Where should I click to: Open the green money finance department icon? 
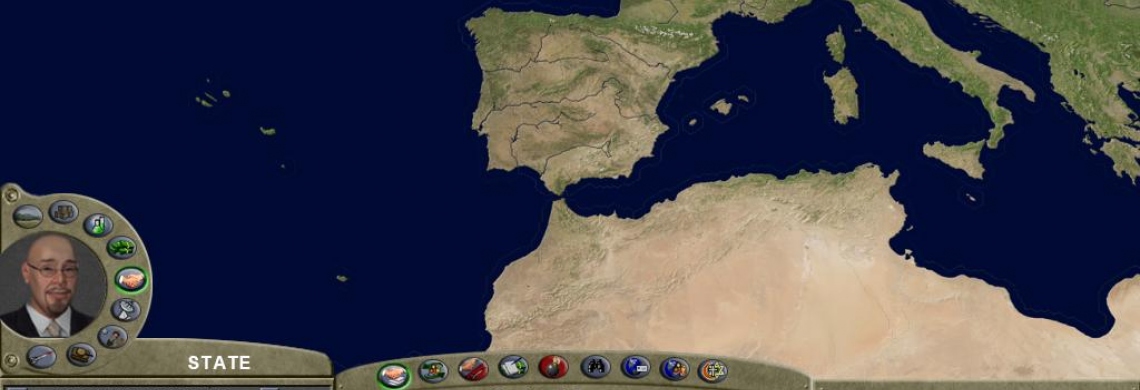coord(121,247)
